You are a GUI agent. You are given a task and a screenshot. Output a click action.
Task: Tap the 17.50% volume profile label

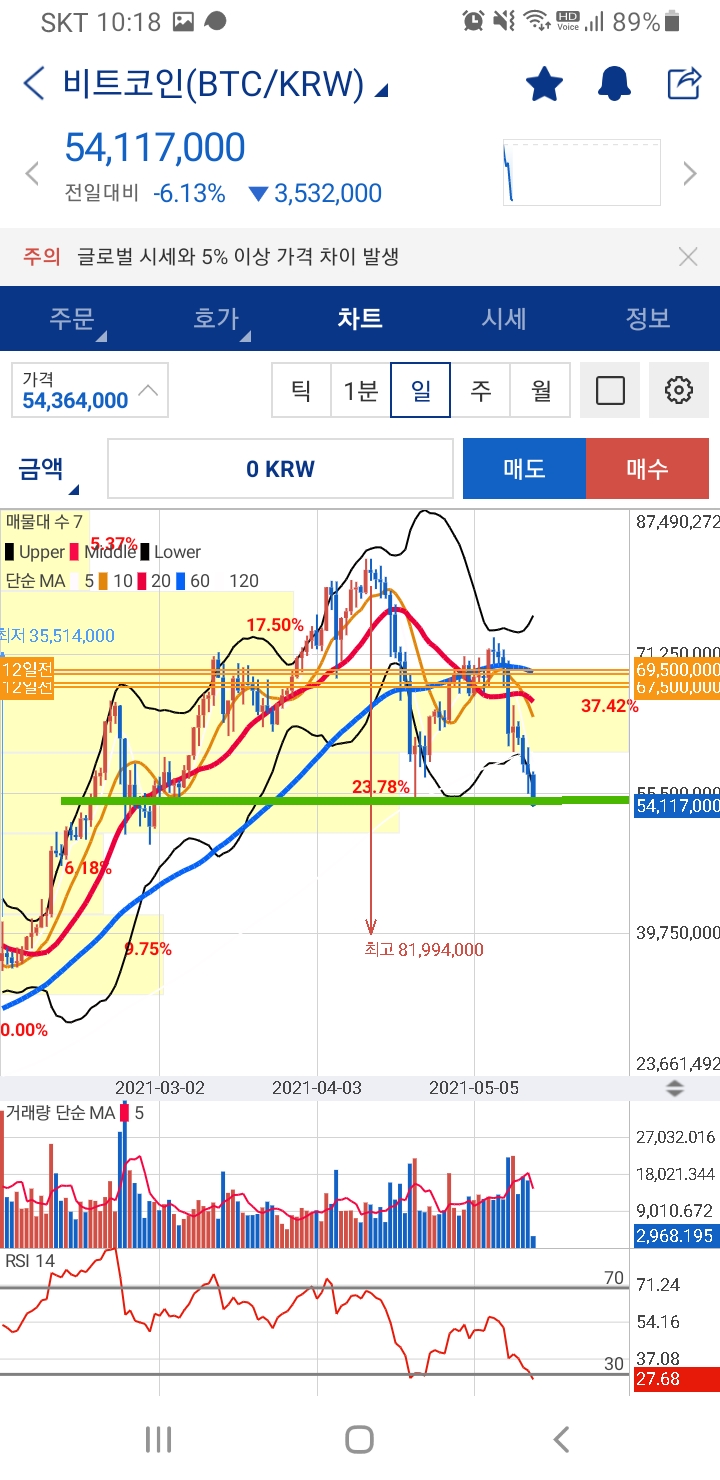(275, 625)
